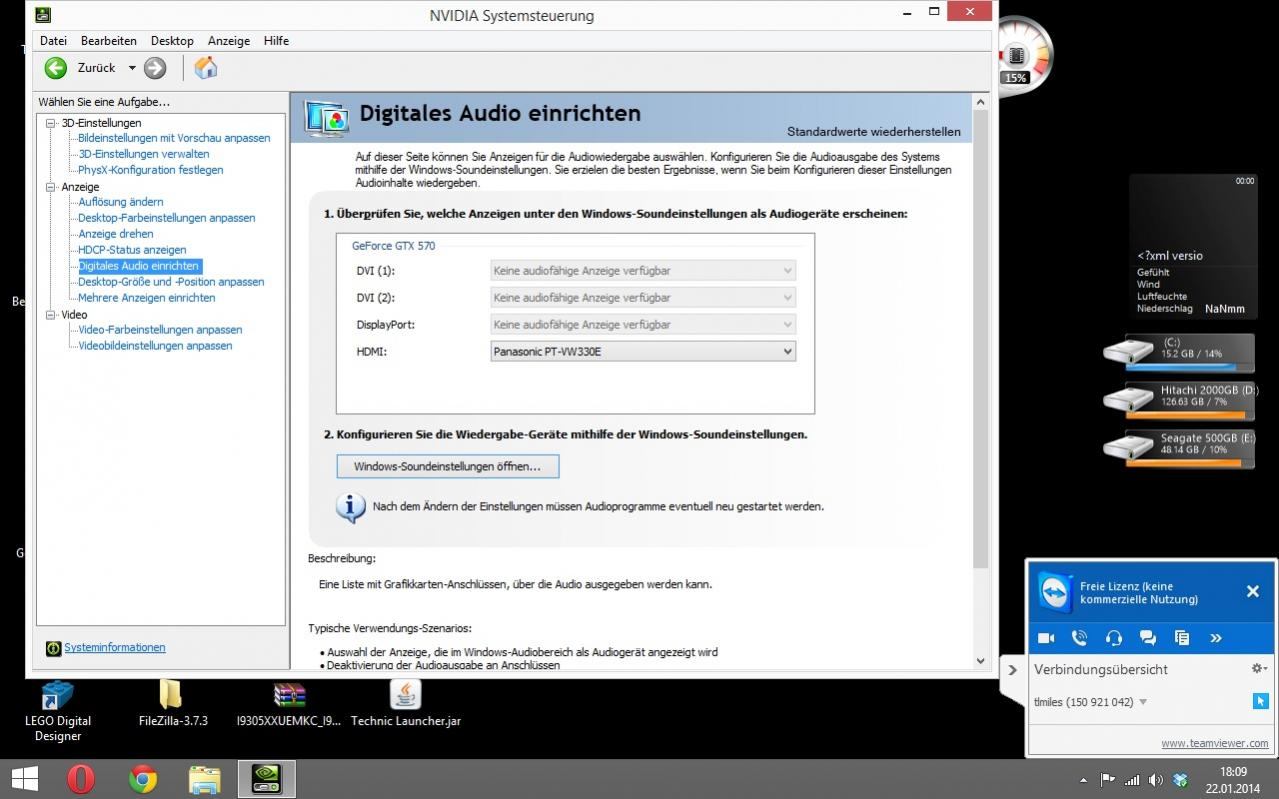Select Mehrere Anzeigen einrichten

[x=147, y=298]
